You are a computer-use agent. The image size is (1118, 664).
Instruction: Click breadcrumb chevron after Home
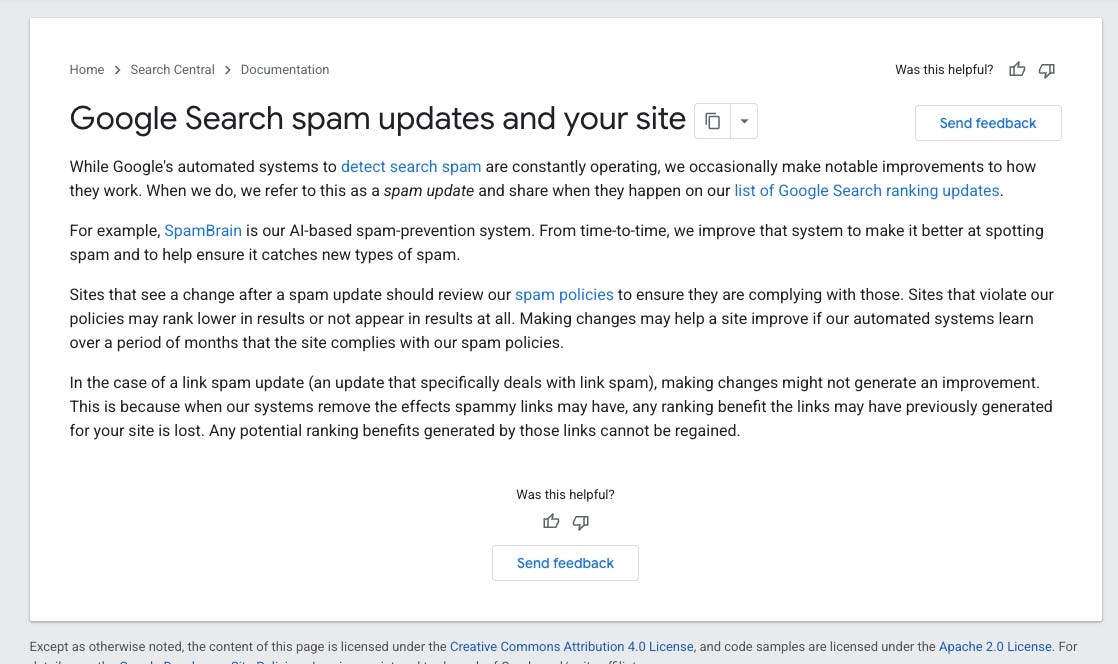coord(117,70)
